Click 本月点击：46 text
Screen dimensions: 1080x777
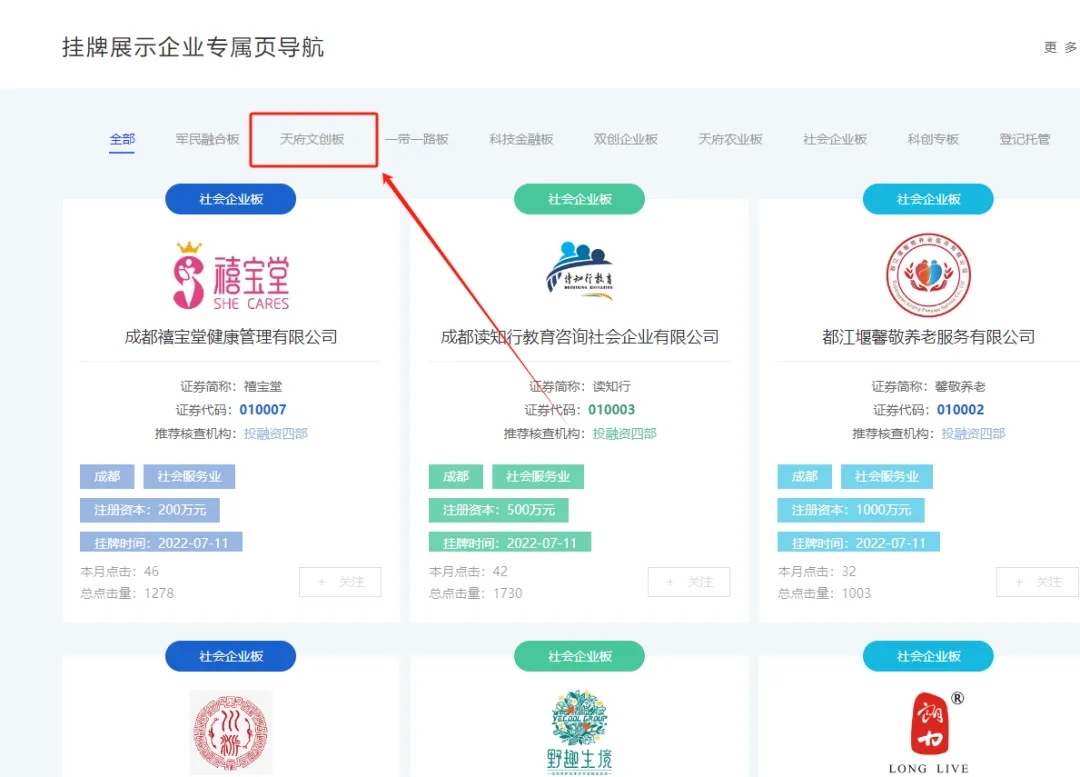(119, 571)
